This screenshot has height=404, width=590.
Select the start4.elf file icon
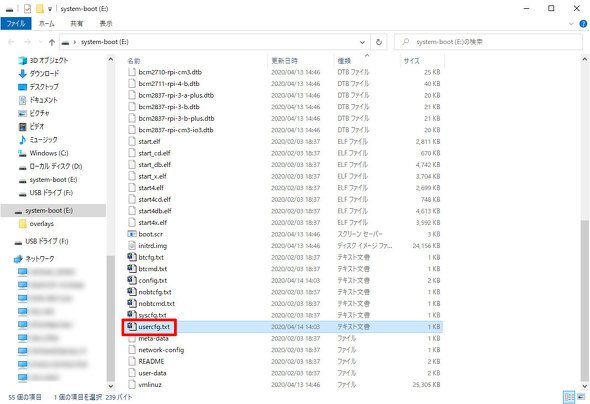(132, 188)
